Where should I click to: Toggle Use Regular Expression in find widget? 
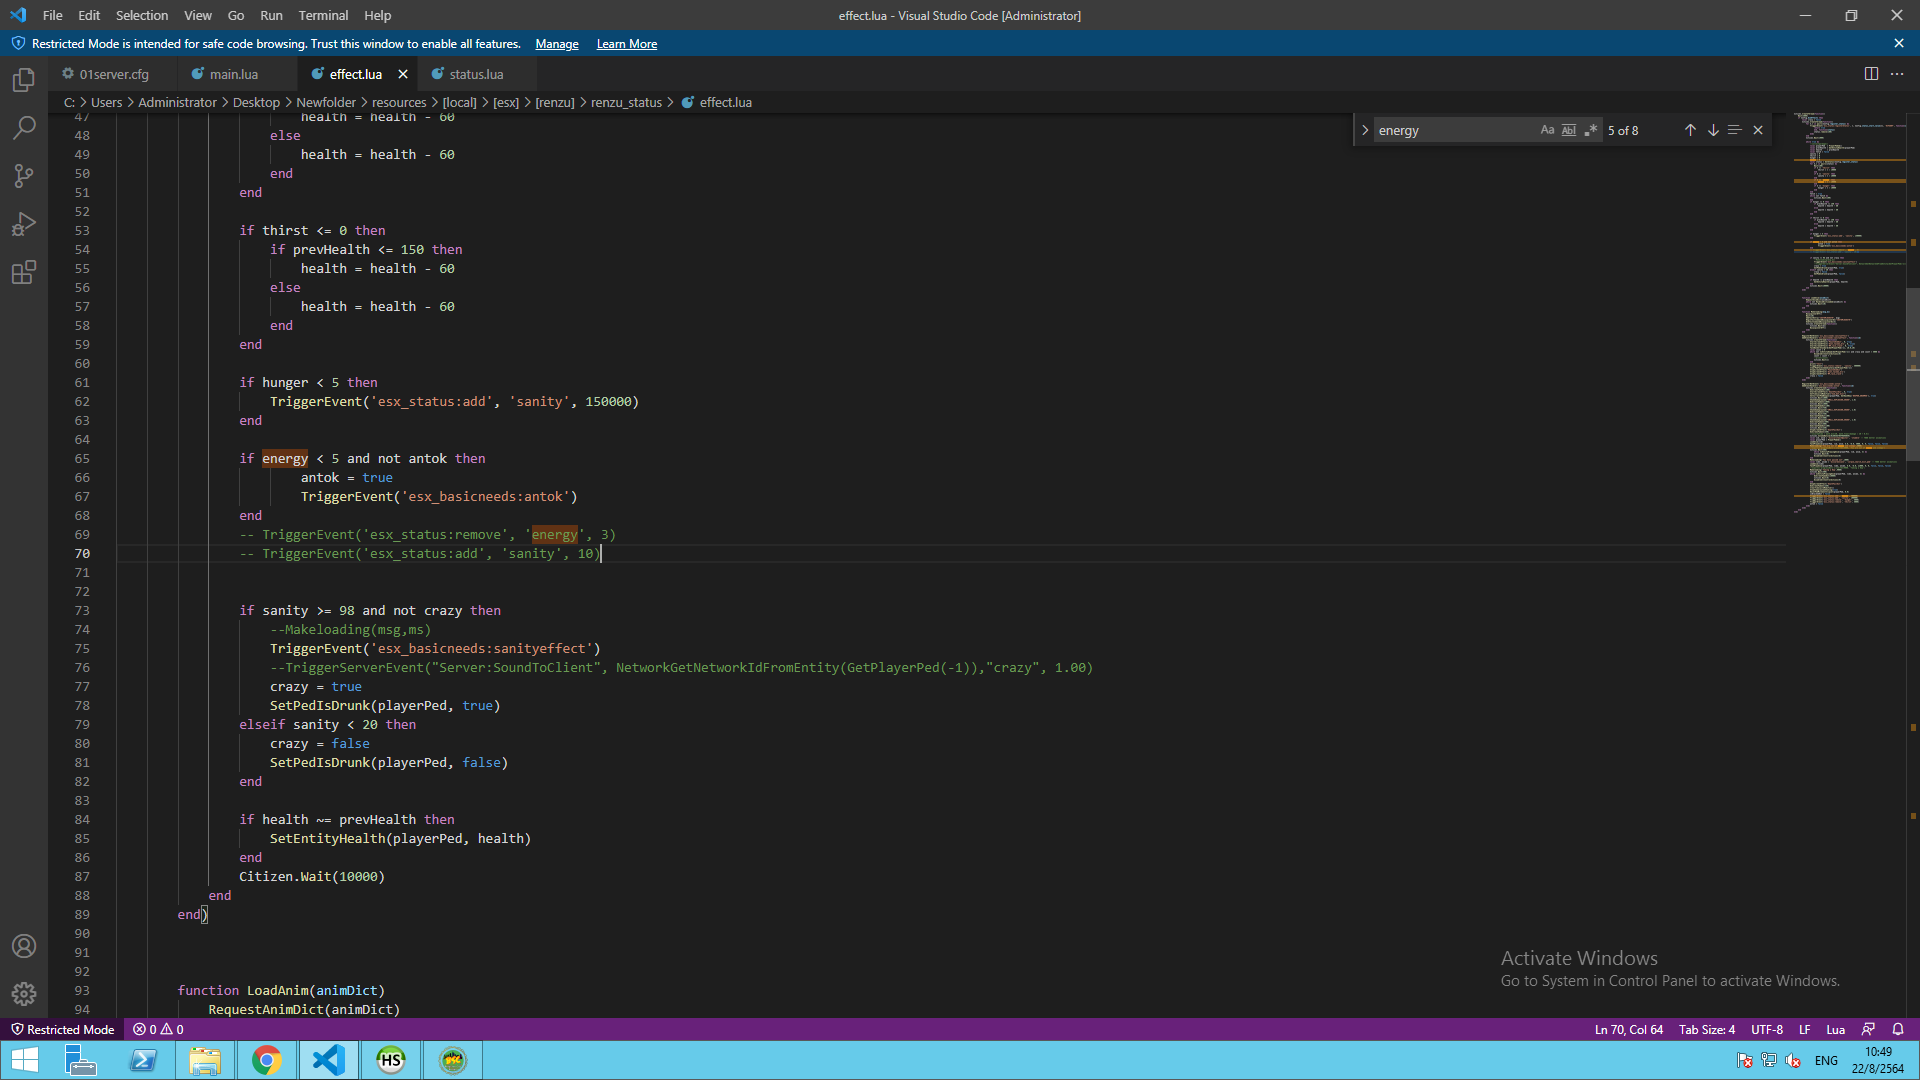[1591, 130]
